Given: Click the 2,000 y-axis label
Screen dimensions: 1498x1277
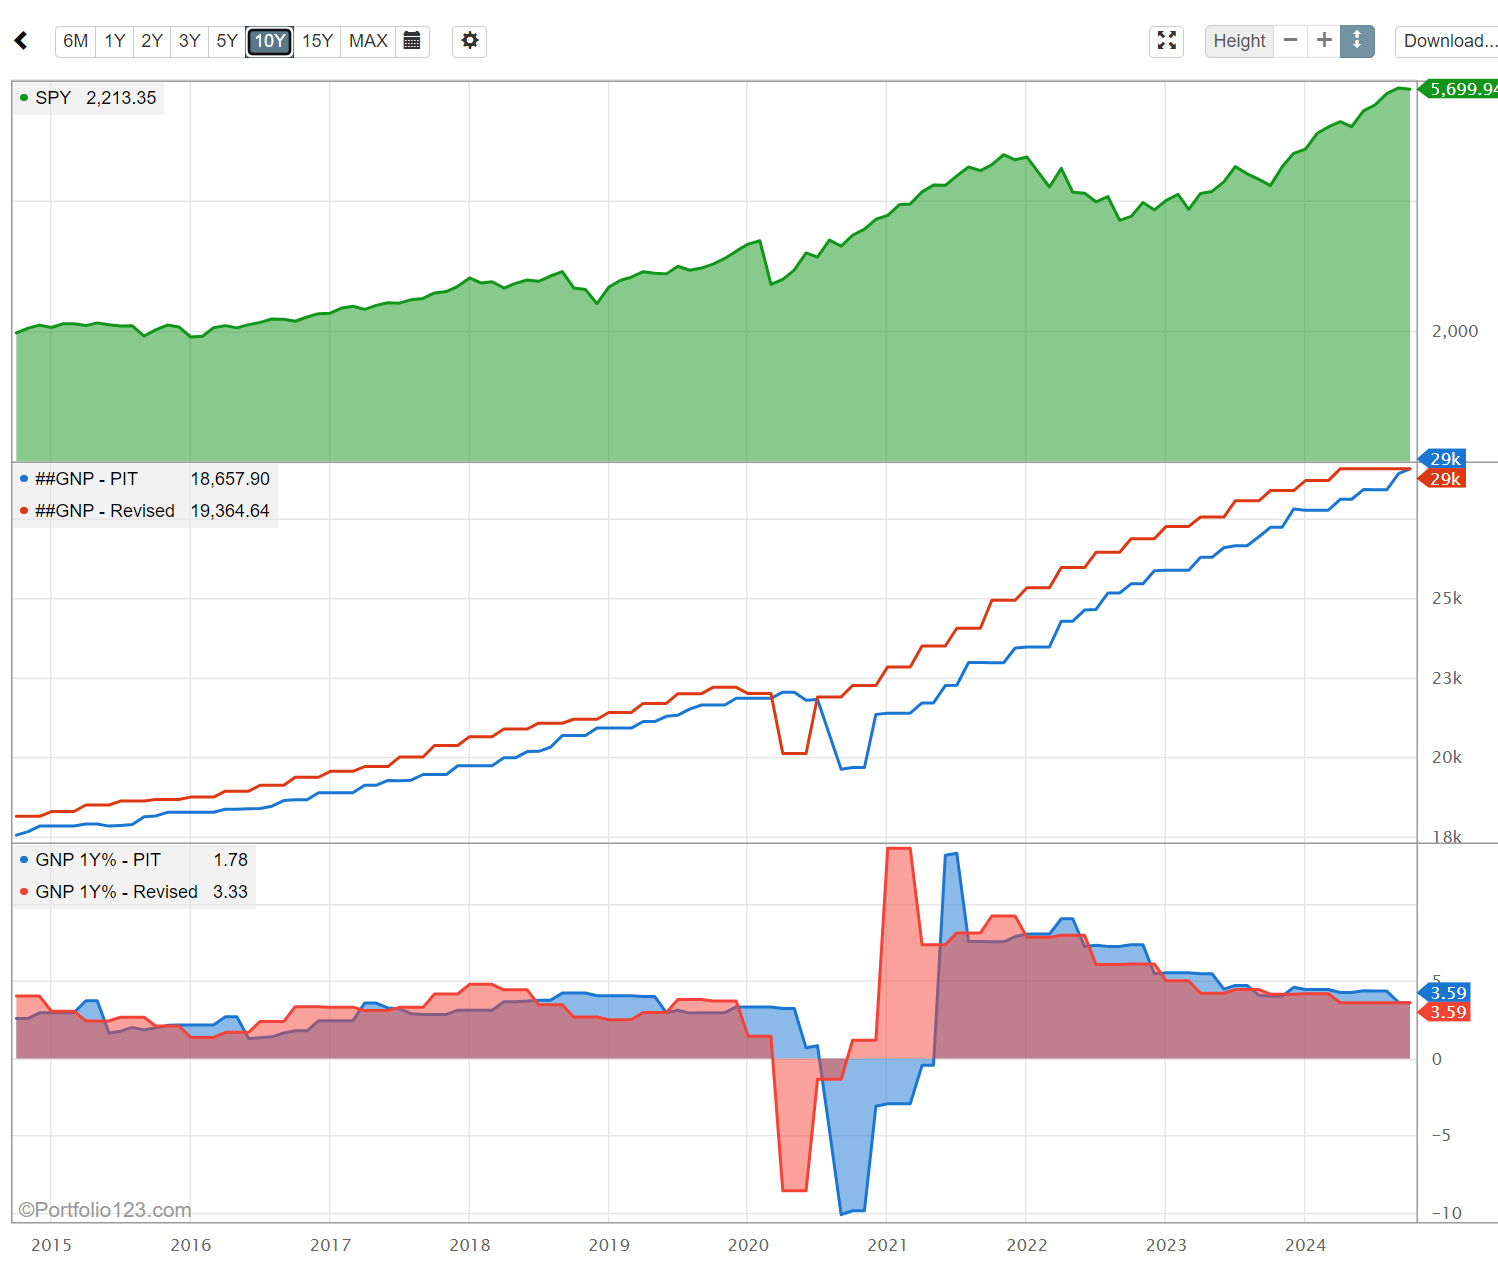Looking at the screenshot, I should click(x=1455, y=331).
